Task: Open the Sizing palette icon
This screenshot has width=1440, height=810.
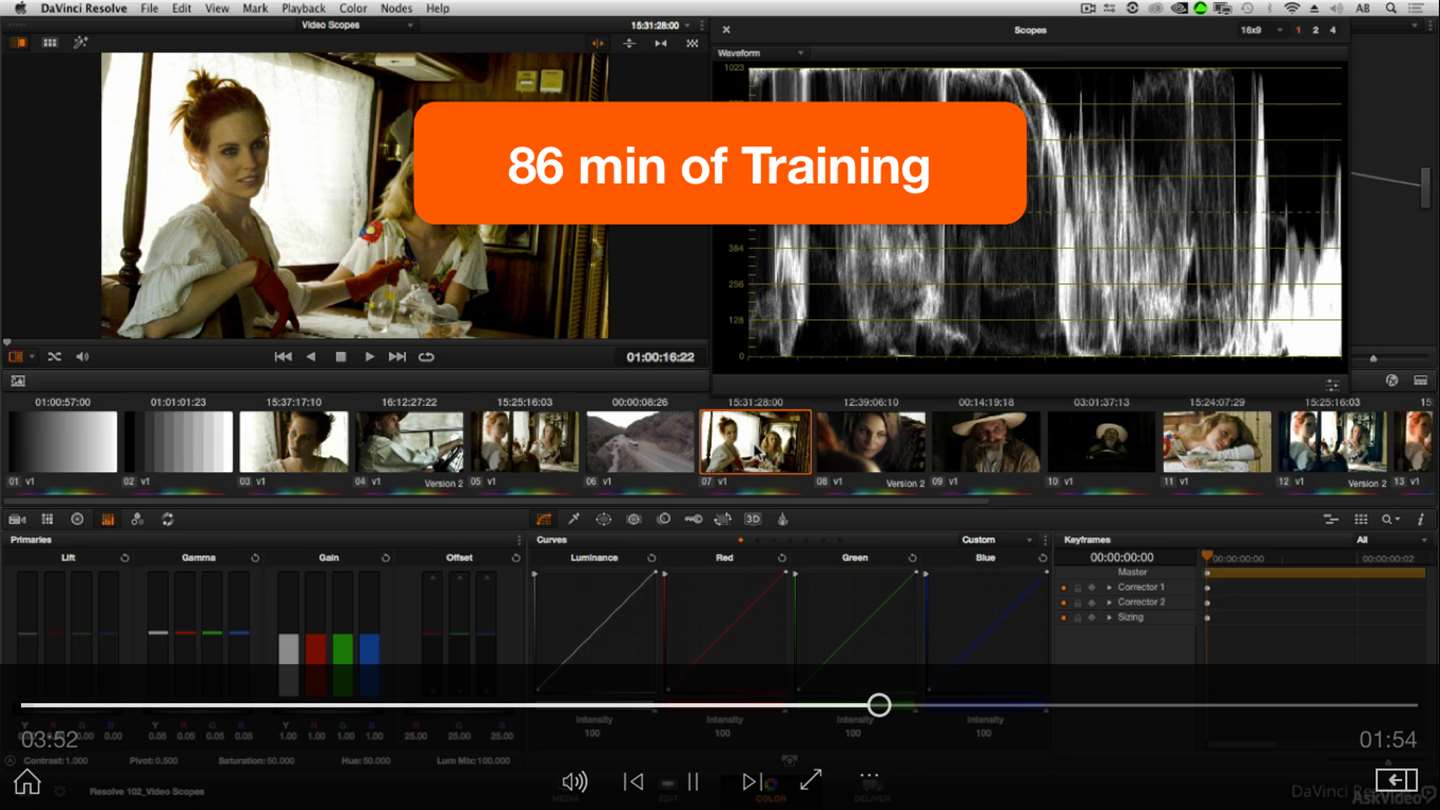Action: [723, 519]
